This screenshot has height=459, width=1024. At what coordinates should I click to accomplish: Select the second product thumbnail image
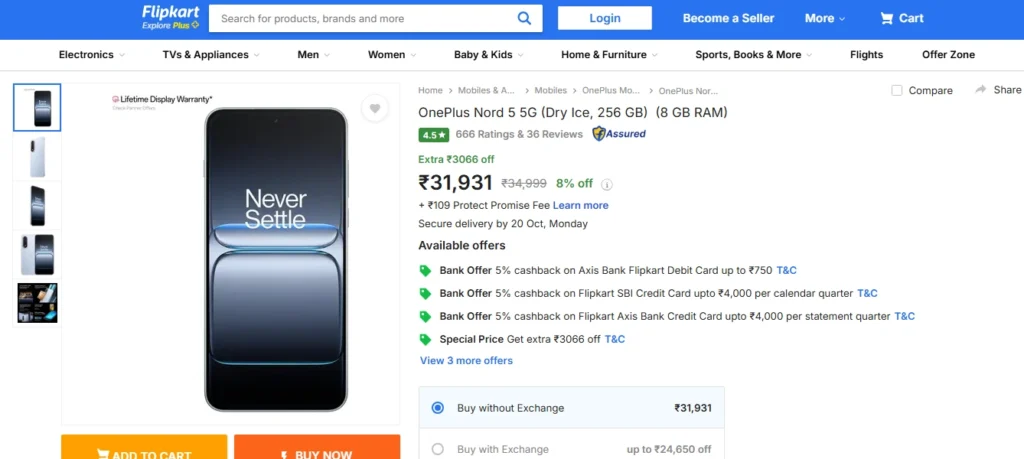pyautogui.click(x=37, y=157)
